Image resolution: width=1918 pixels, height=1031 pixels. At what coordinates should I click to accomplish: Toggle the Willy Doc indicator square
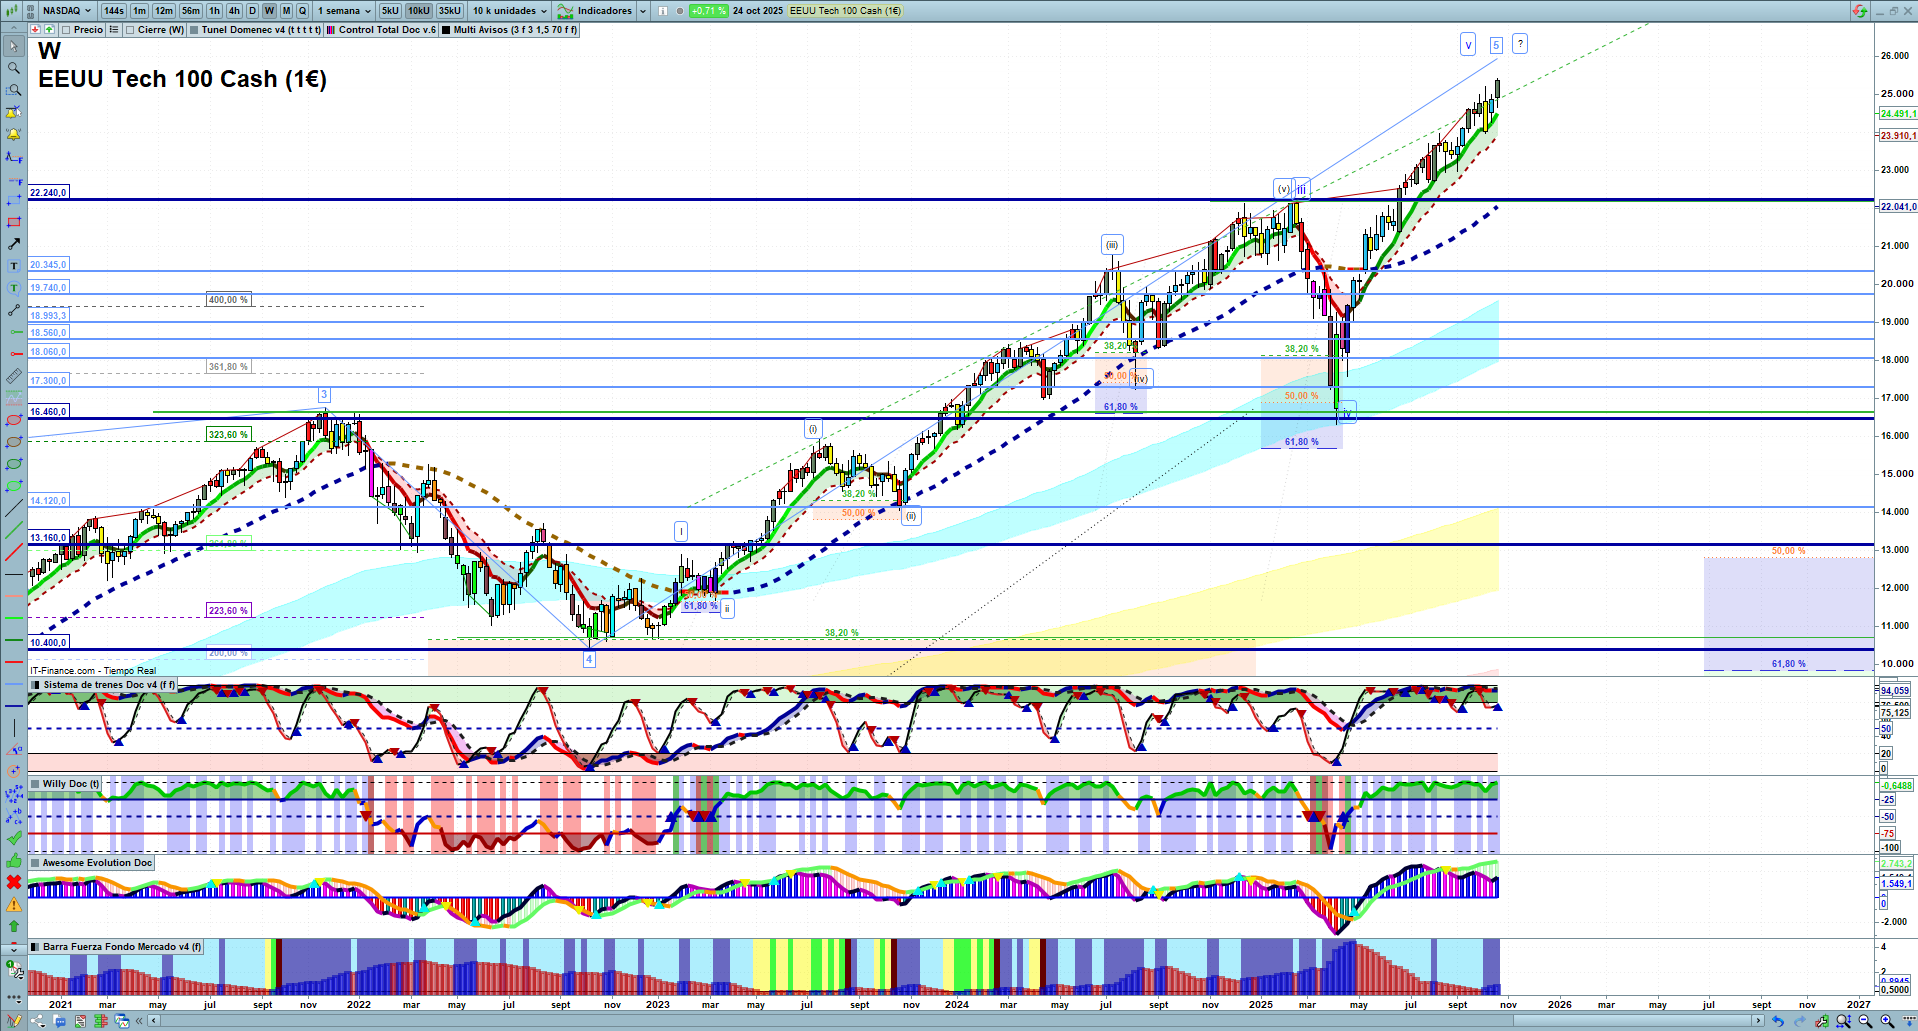[x=35, y=784]
